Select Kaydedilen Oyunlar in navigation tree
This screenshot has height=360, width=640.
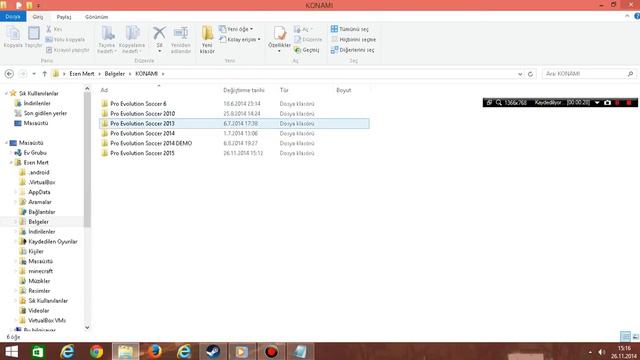pos(53,241)
